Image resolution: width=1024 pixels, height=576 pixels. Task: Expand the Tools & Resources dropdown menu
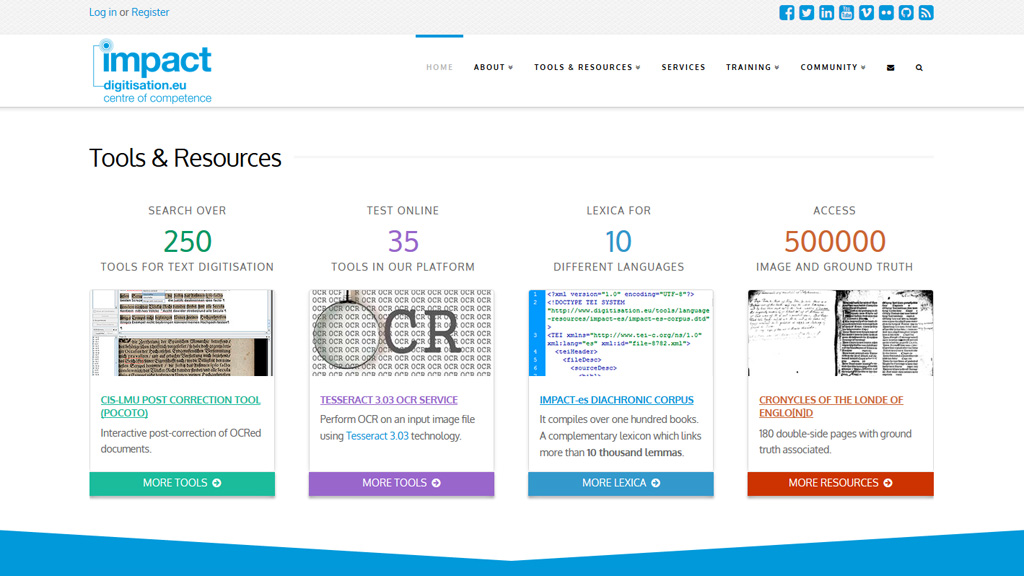pyautogui.click(x=587, y=67)
